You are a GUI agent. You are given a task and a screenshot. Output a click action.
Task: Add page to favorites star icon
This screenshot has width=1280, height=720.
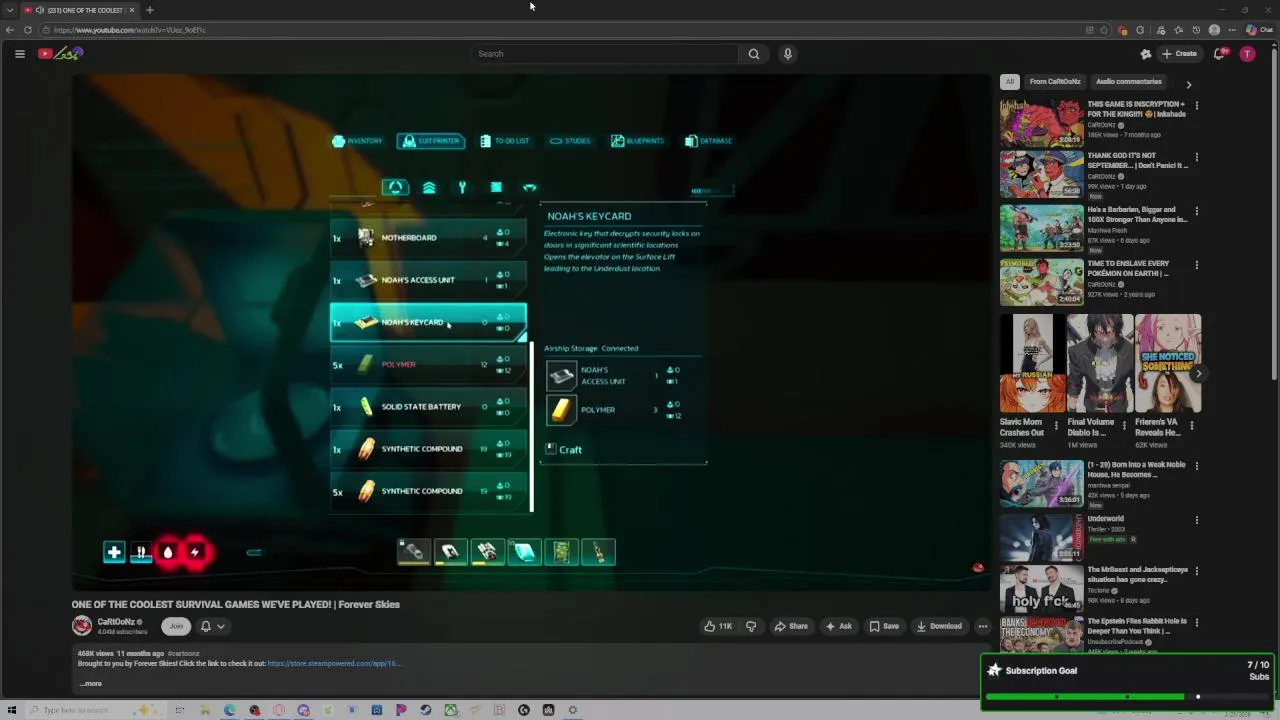click(x=1104, y=30)
